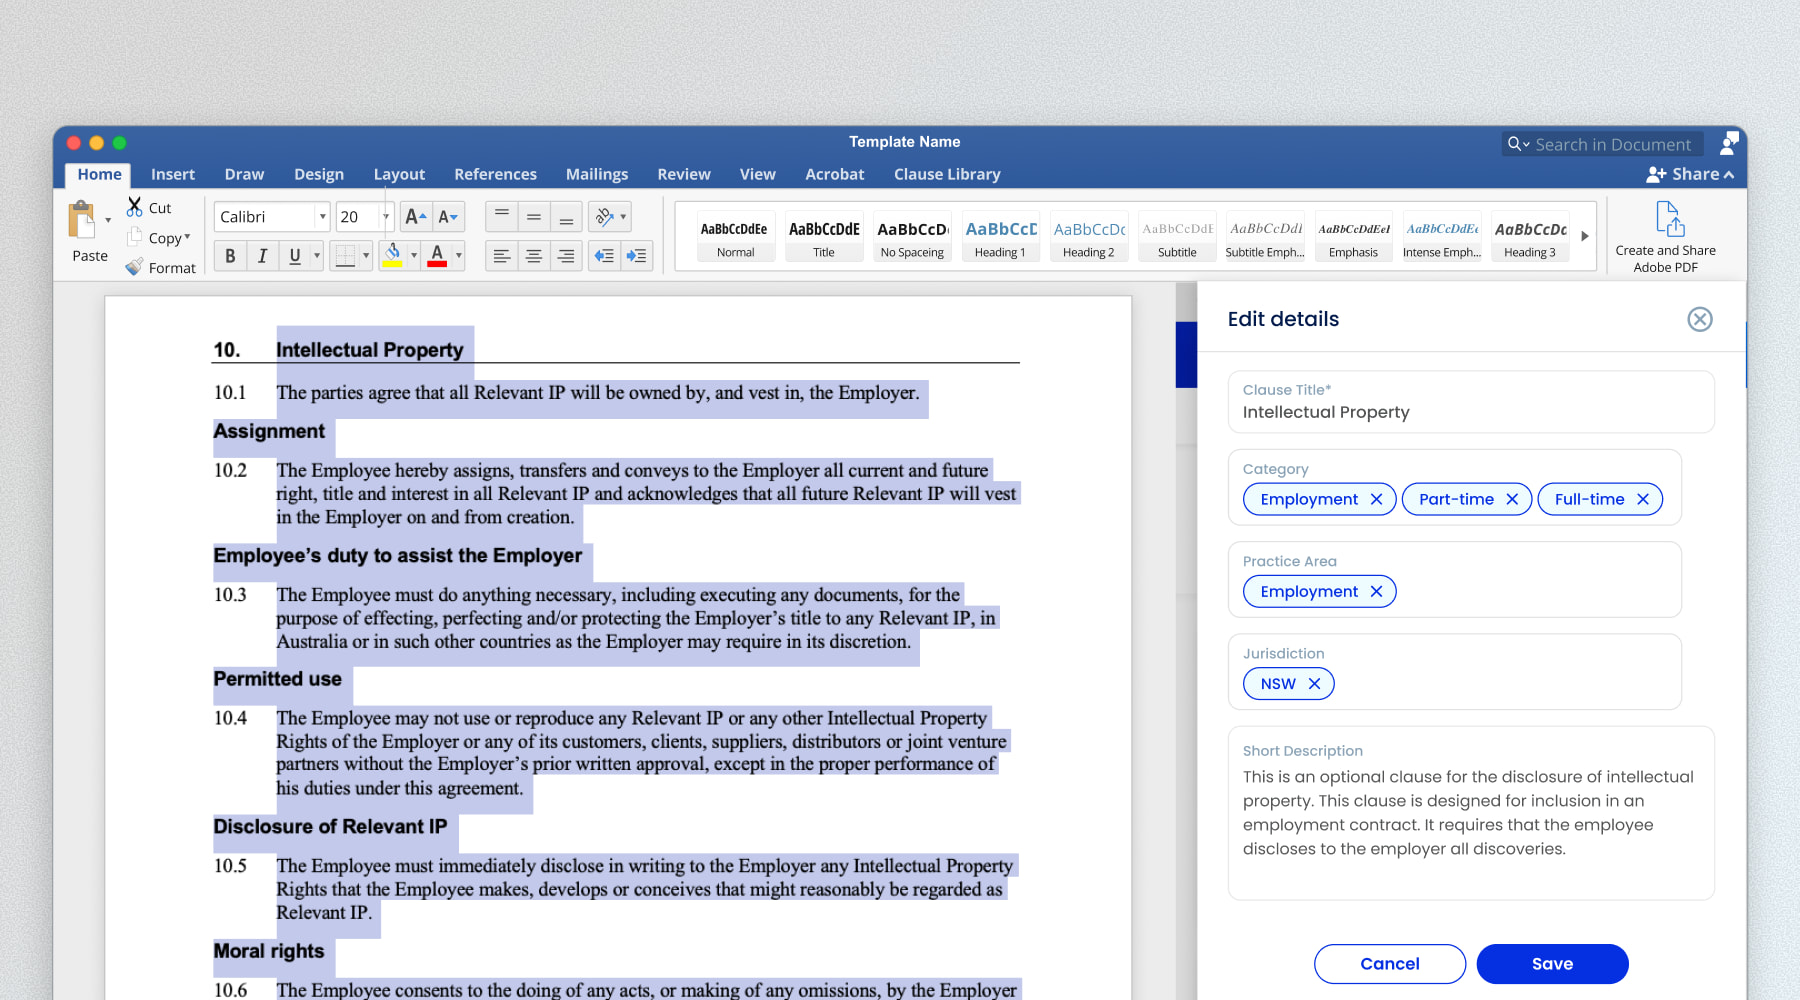Image resolution: width=1800 pixels, height=1000 pixels.
Task: Toggle italic formatting
Action: tap(262, 256)
